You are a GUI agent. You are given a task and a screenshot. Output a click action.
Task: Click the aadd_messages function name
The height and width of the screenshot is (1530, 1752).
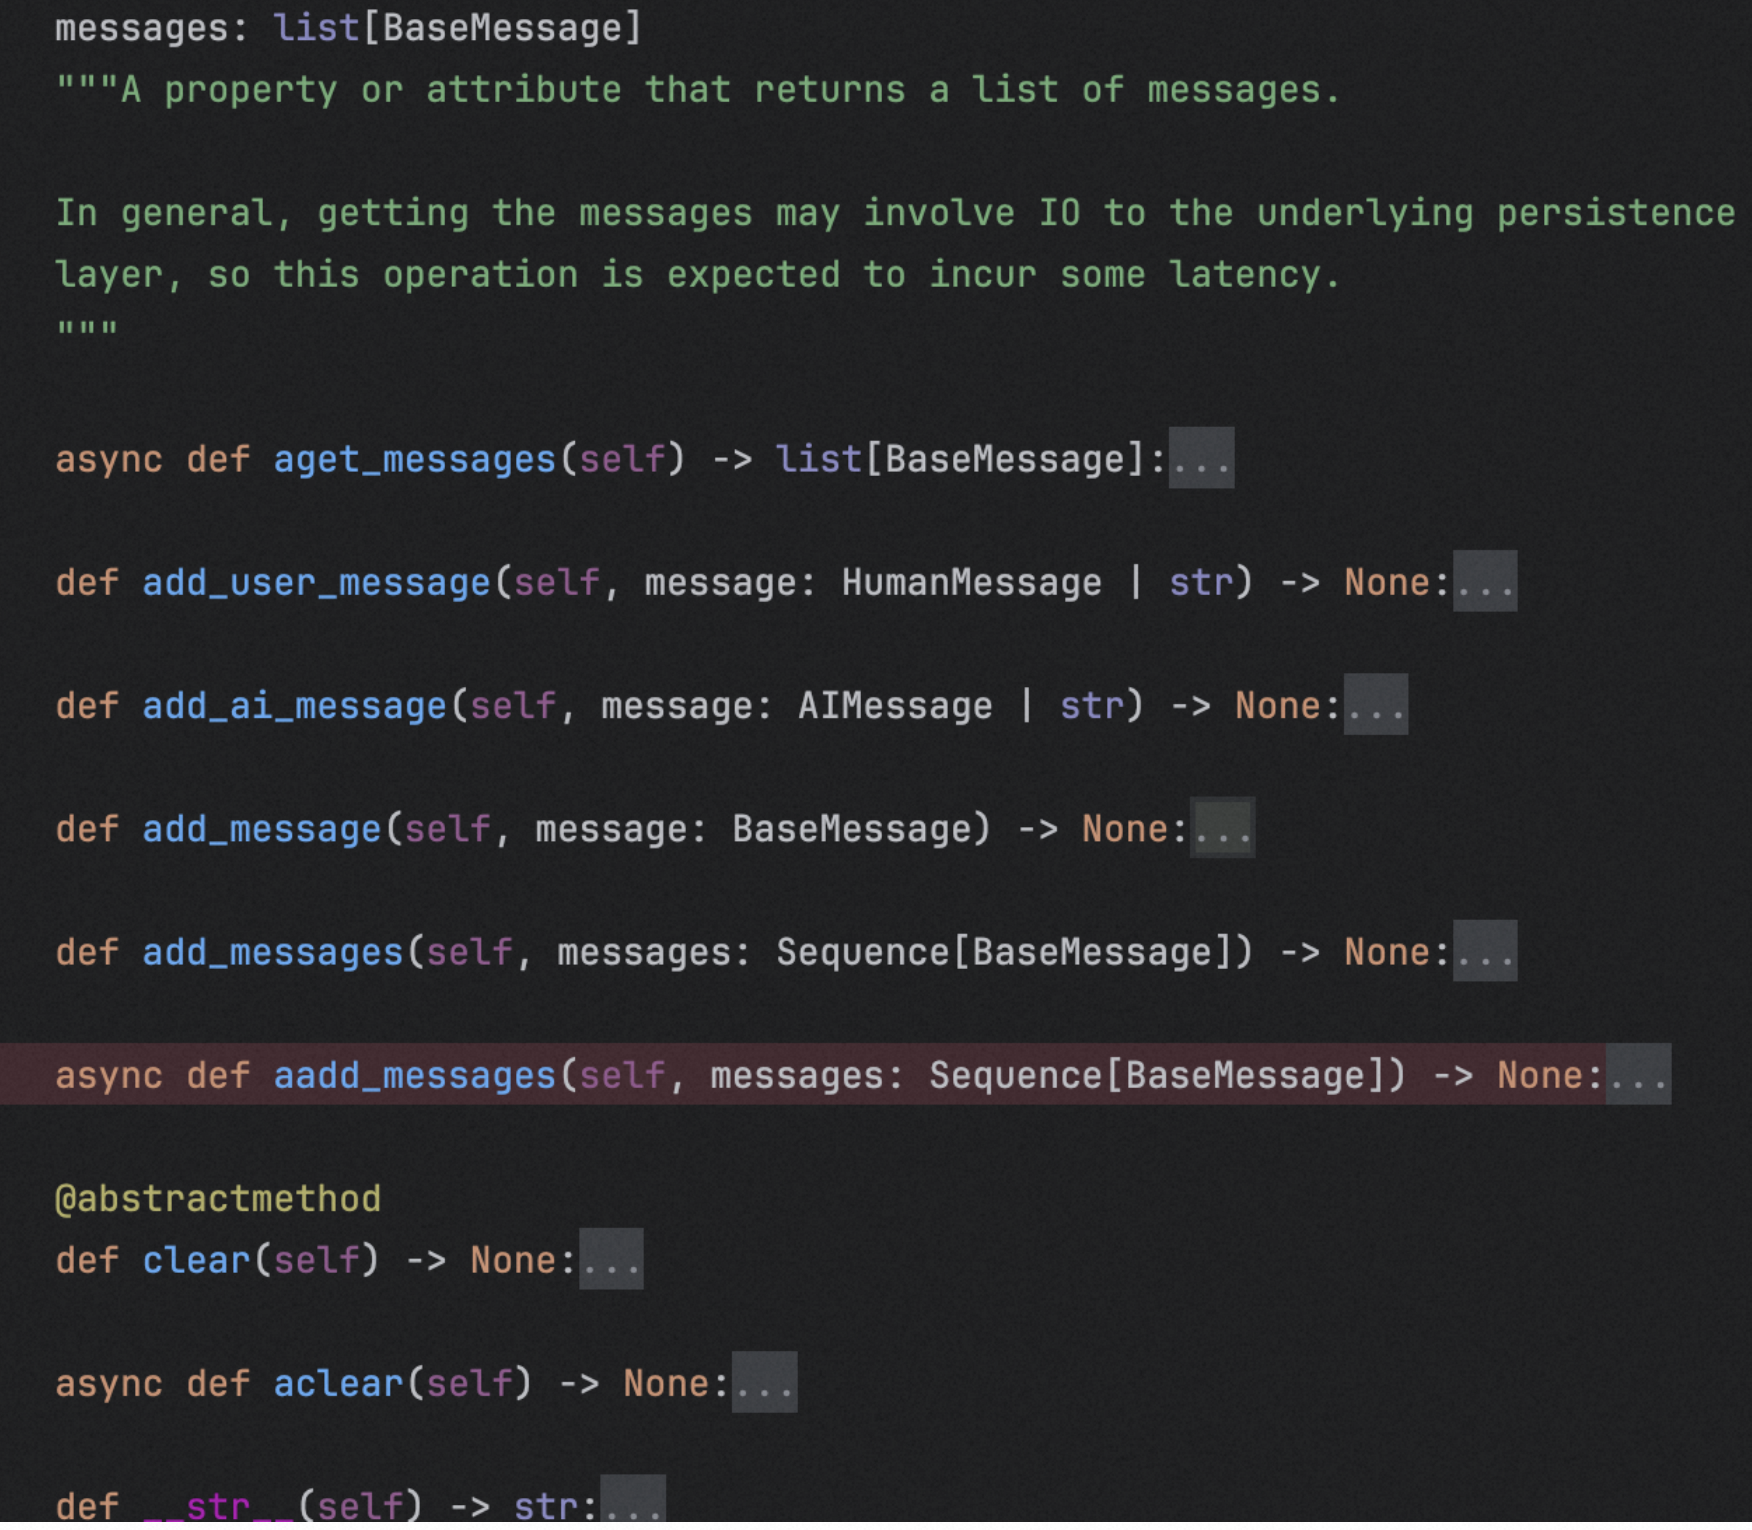[414, 1075]
